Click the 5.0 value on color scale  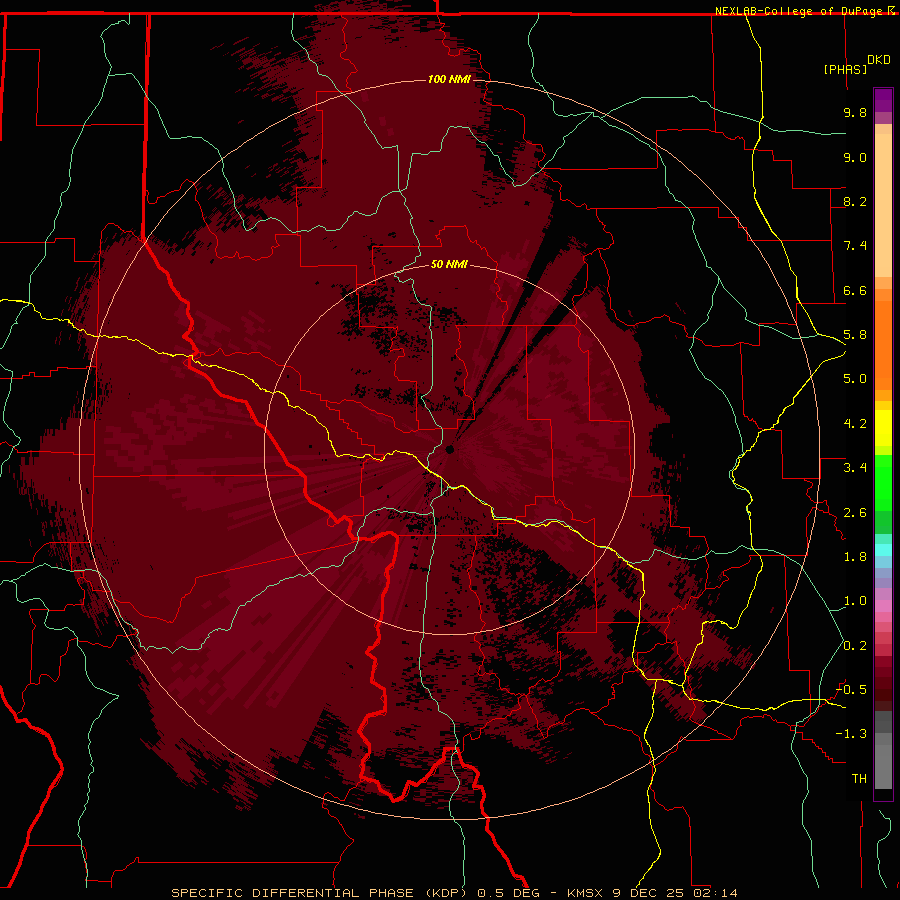click(855, 379)
